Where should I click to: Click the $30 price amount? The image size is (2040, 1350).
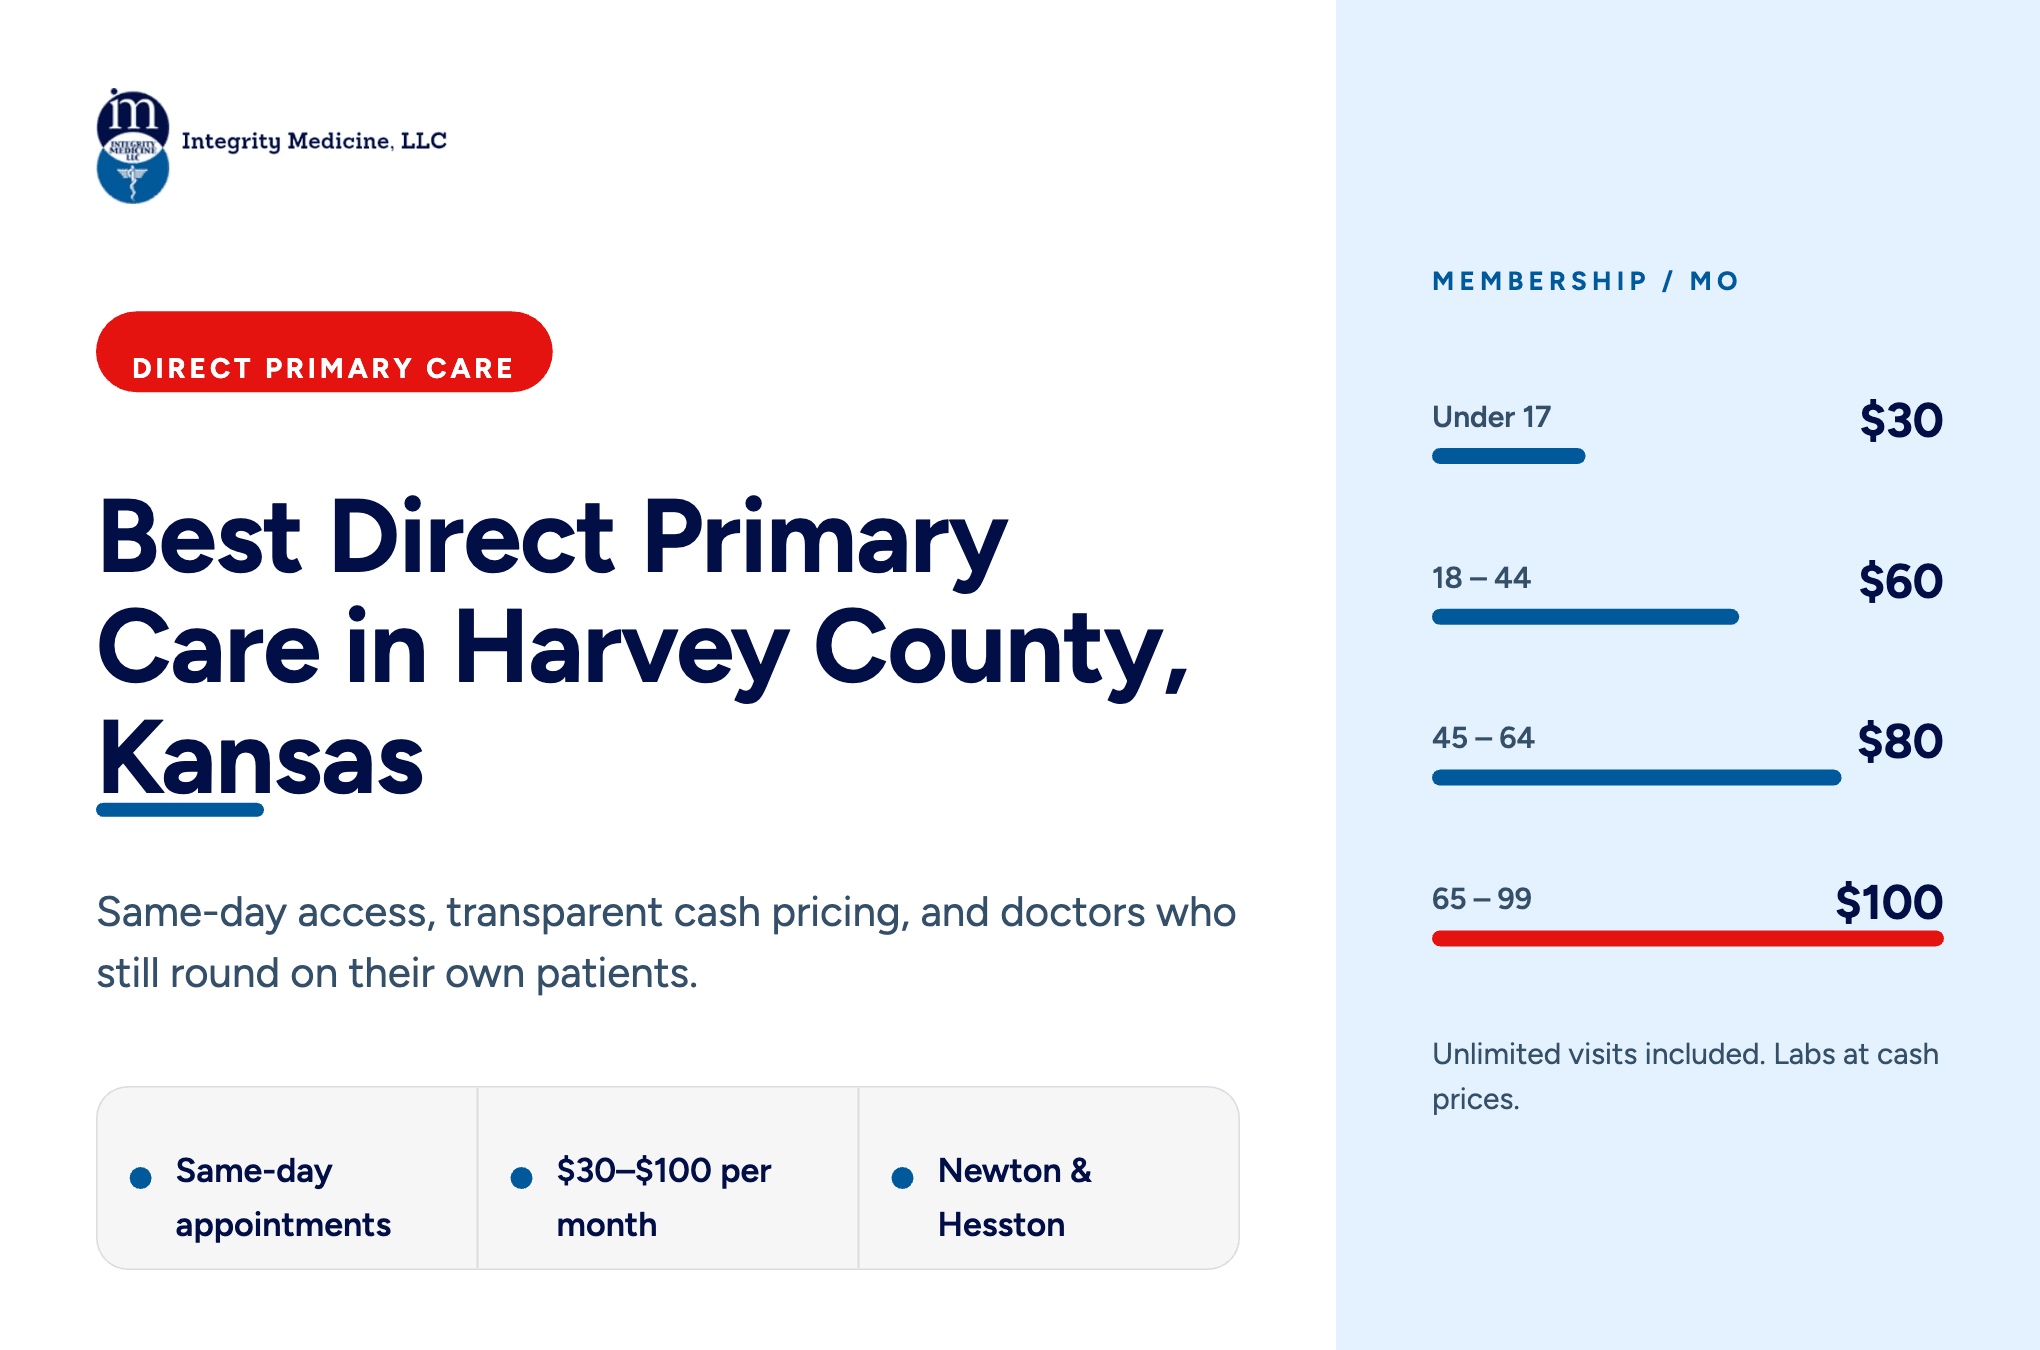pyautogui.click(x=1901, y=420)
